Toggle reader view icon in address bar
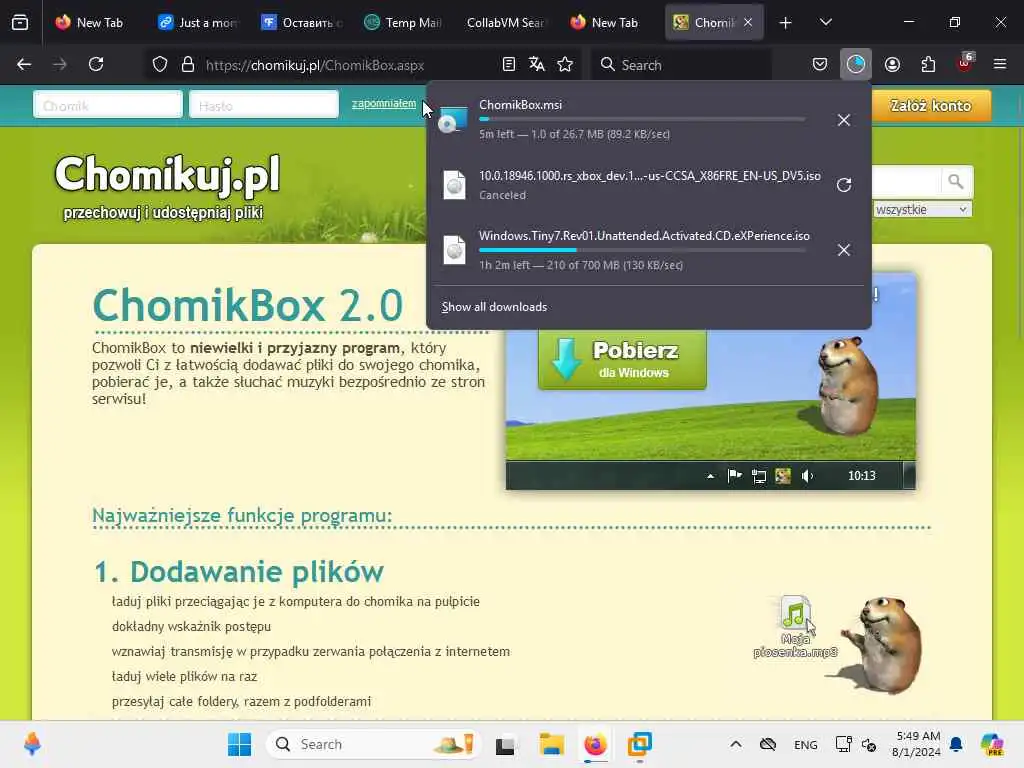This screenshot has height=768, width=1024. [509, 65]
